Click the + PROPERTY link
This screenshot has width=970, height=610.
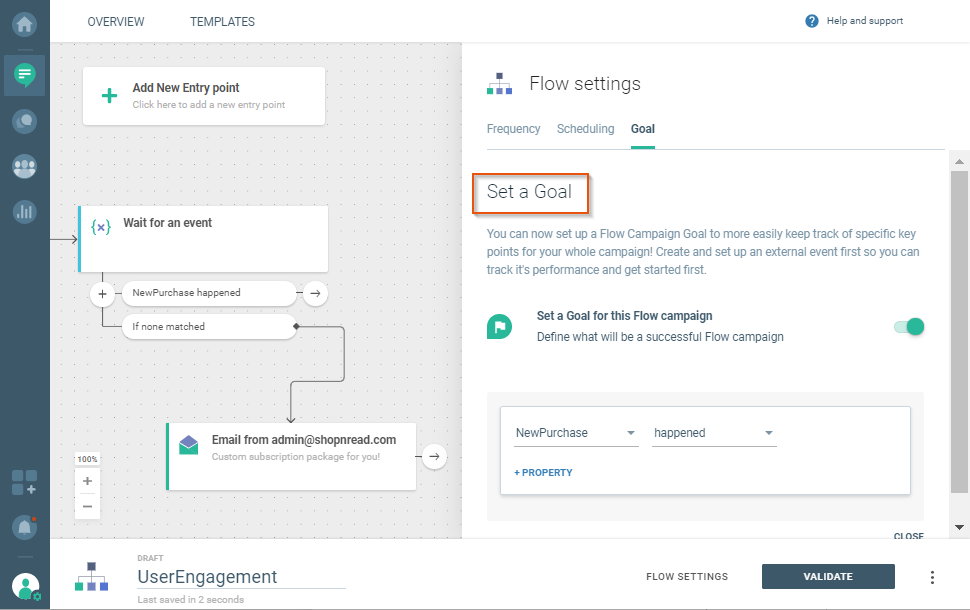[543, 473]
